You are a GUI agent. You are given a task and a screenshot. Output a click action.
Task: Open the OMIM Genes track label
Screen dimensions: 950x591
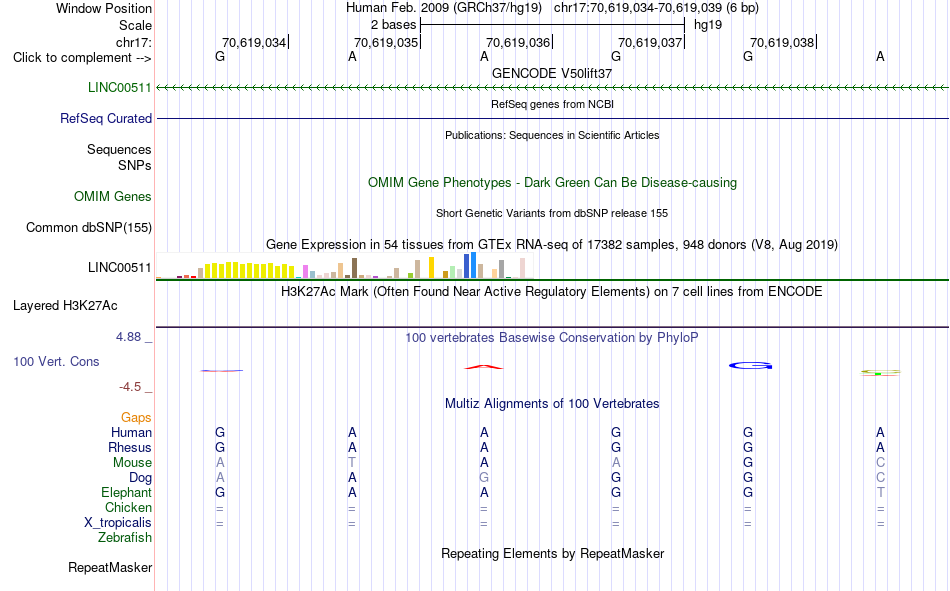[113, 196]
